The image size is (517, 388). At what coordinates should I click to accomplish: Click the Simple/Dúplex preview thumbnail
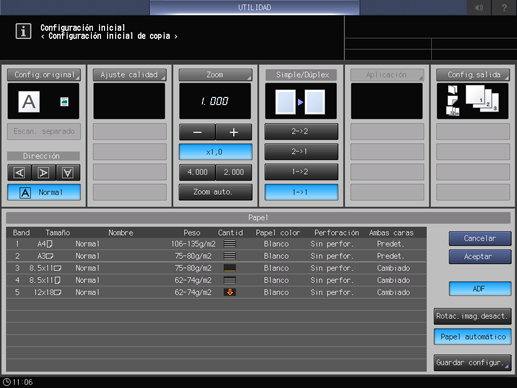[301, 101]
